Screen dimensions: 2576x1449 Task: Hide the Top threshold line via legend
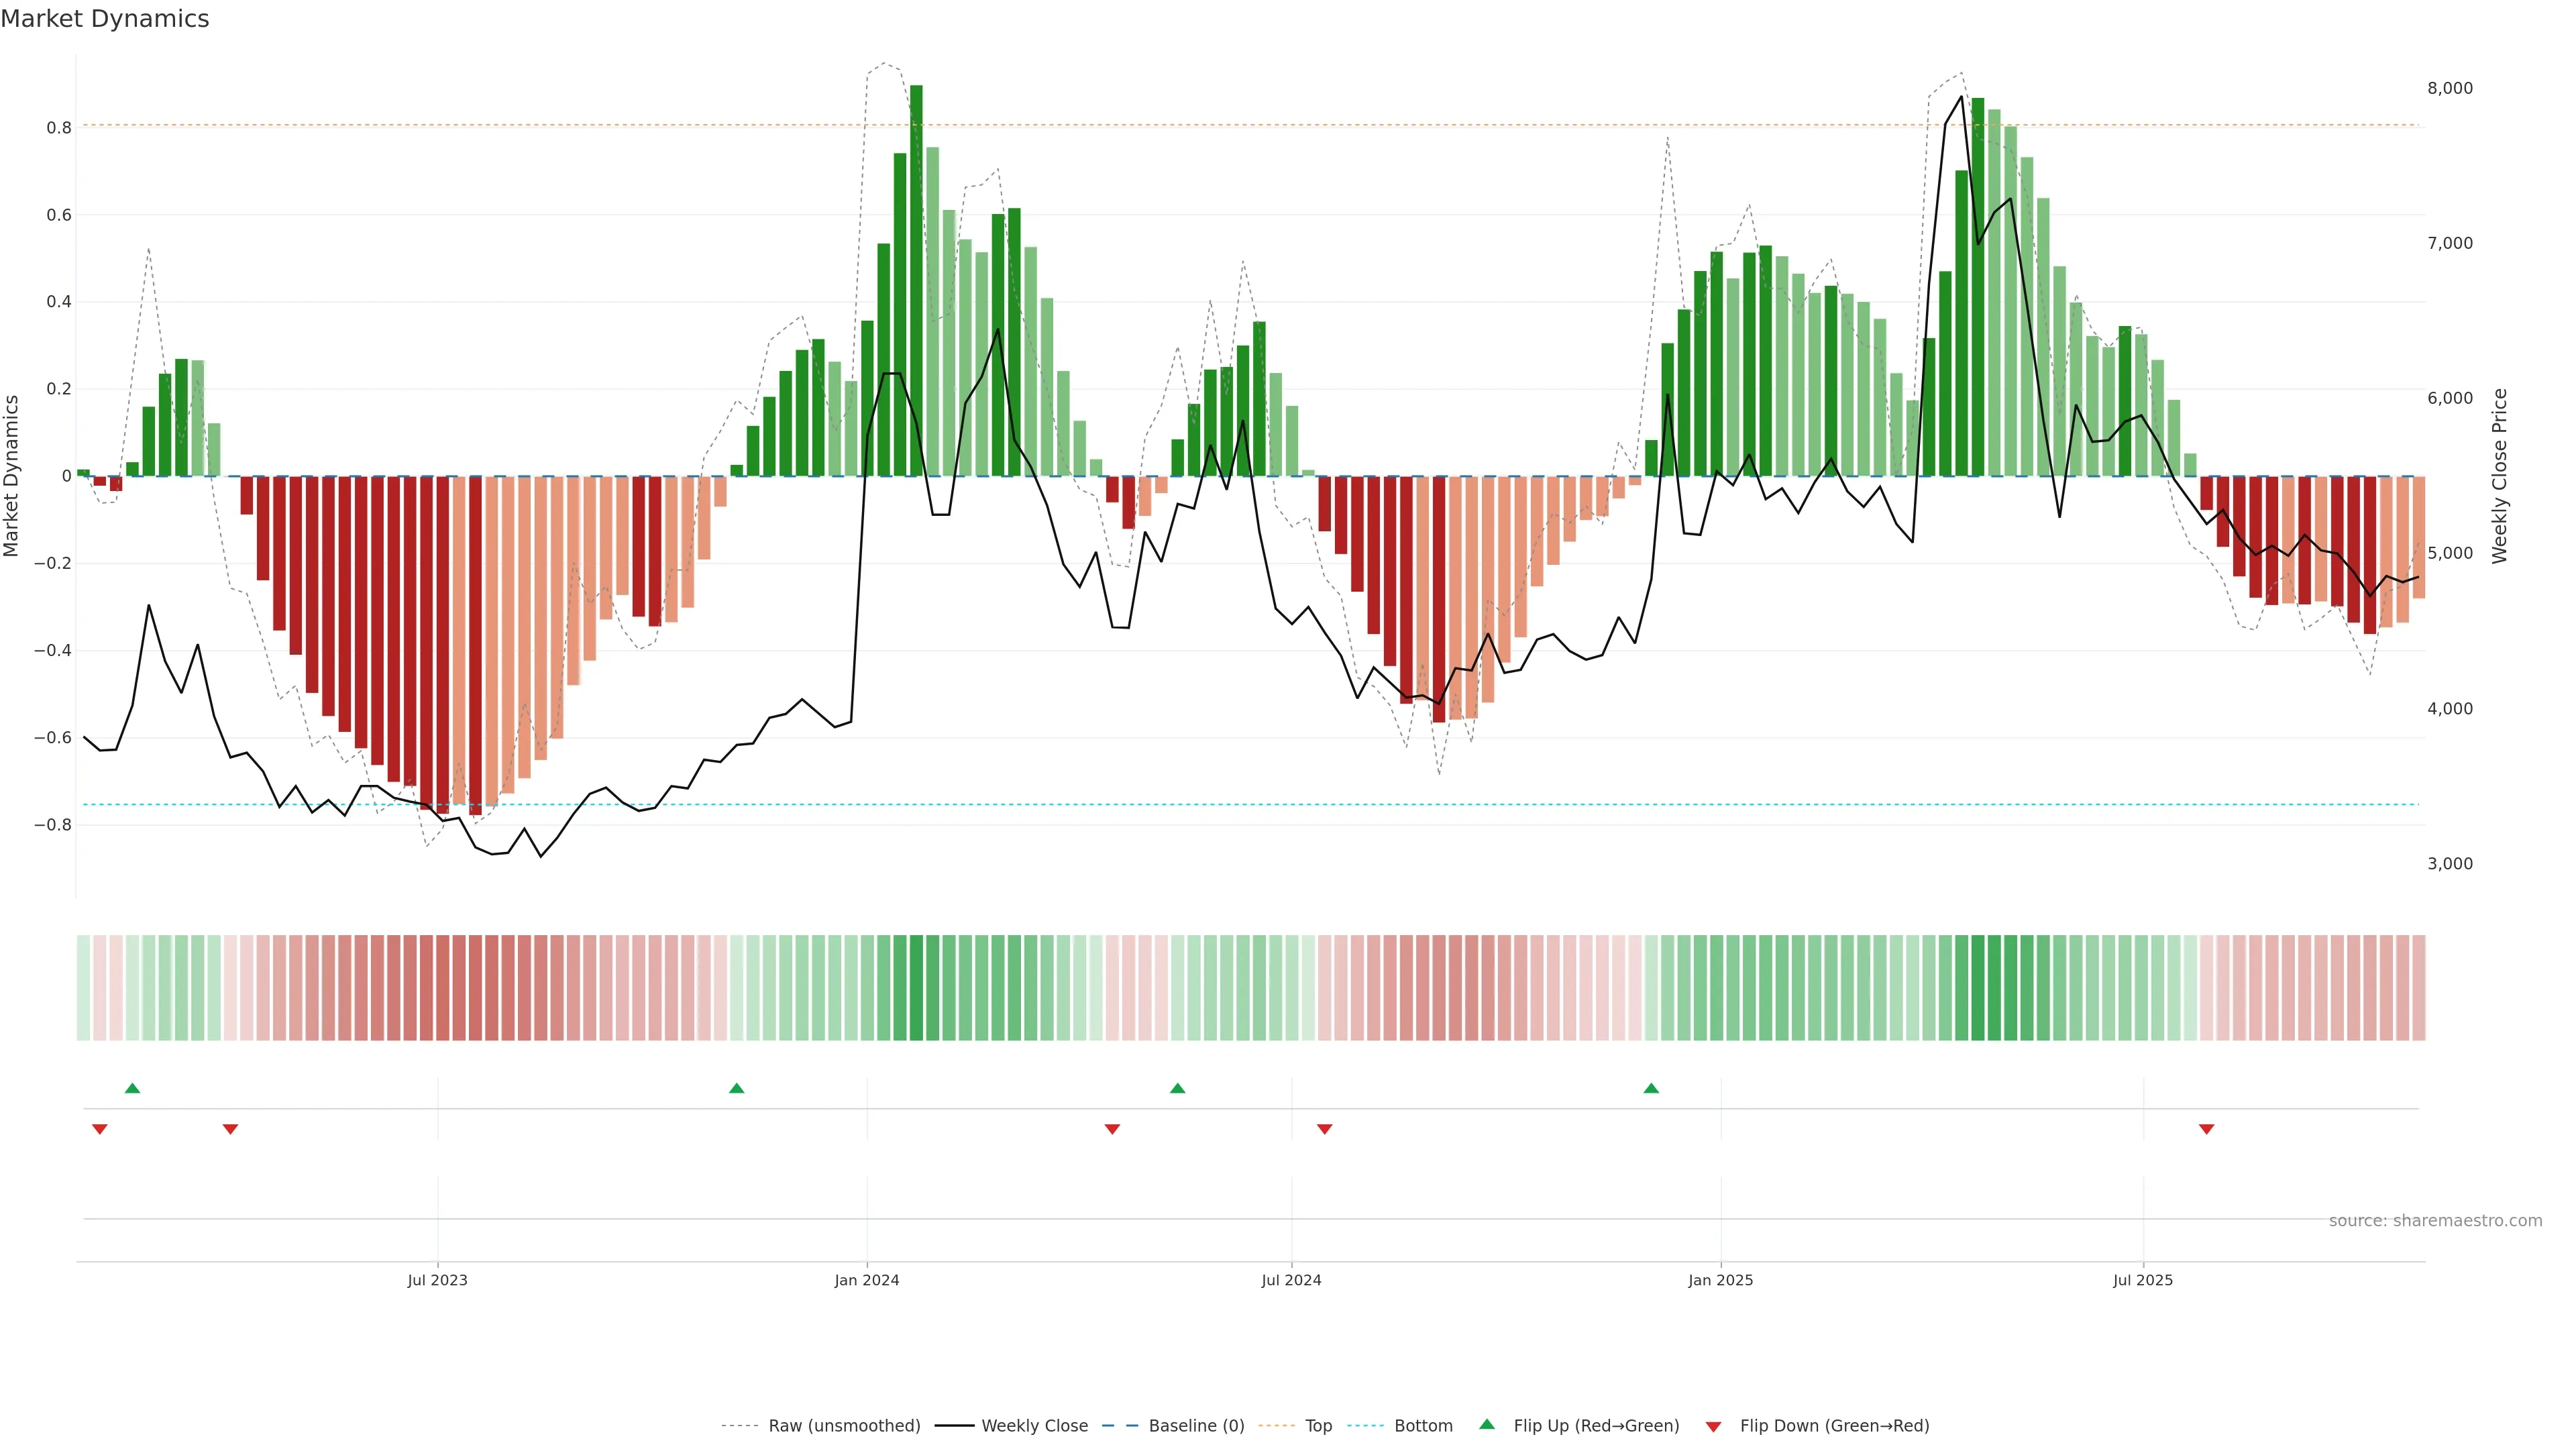tap(1317, 1426)
